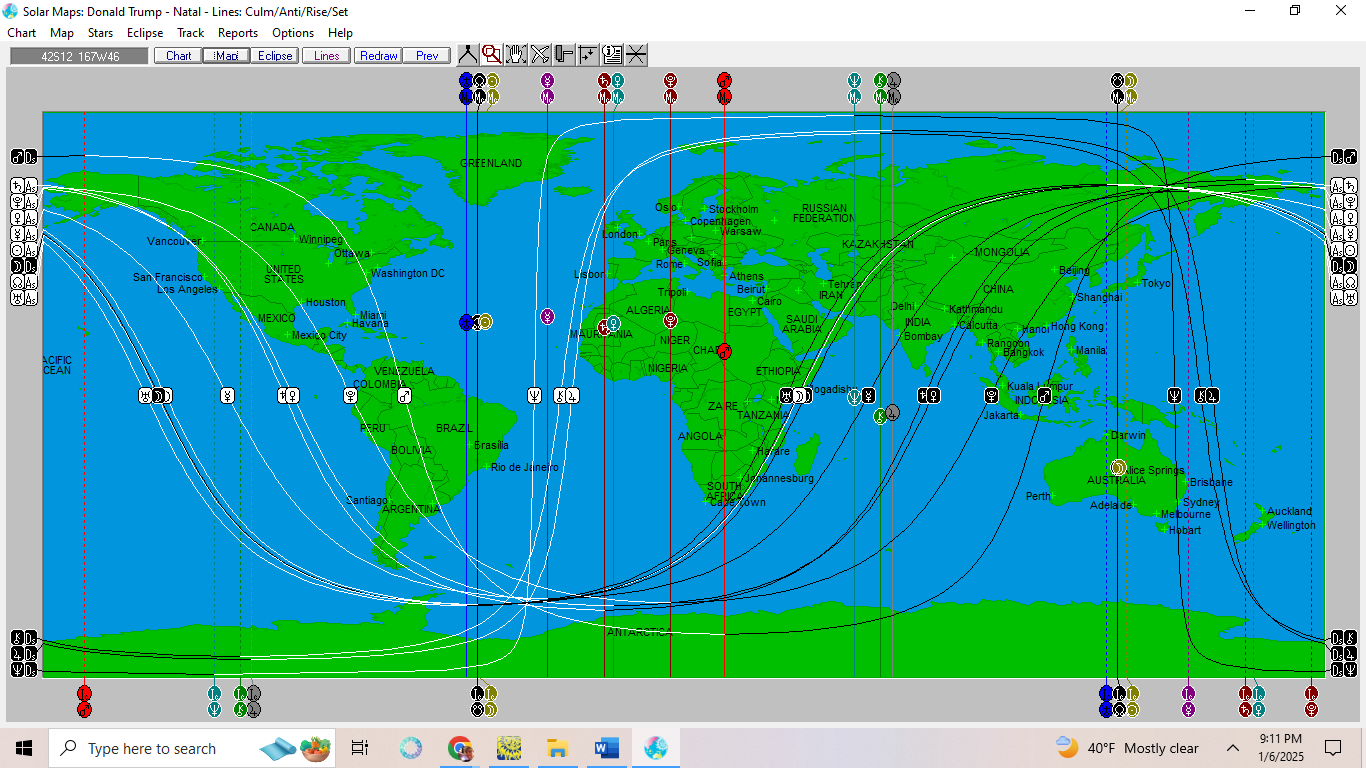Select the compass pointer tool icon
The image size is (1366, 768).
pyautogui.click(x=468, y=55)
